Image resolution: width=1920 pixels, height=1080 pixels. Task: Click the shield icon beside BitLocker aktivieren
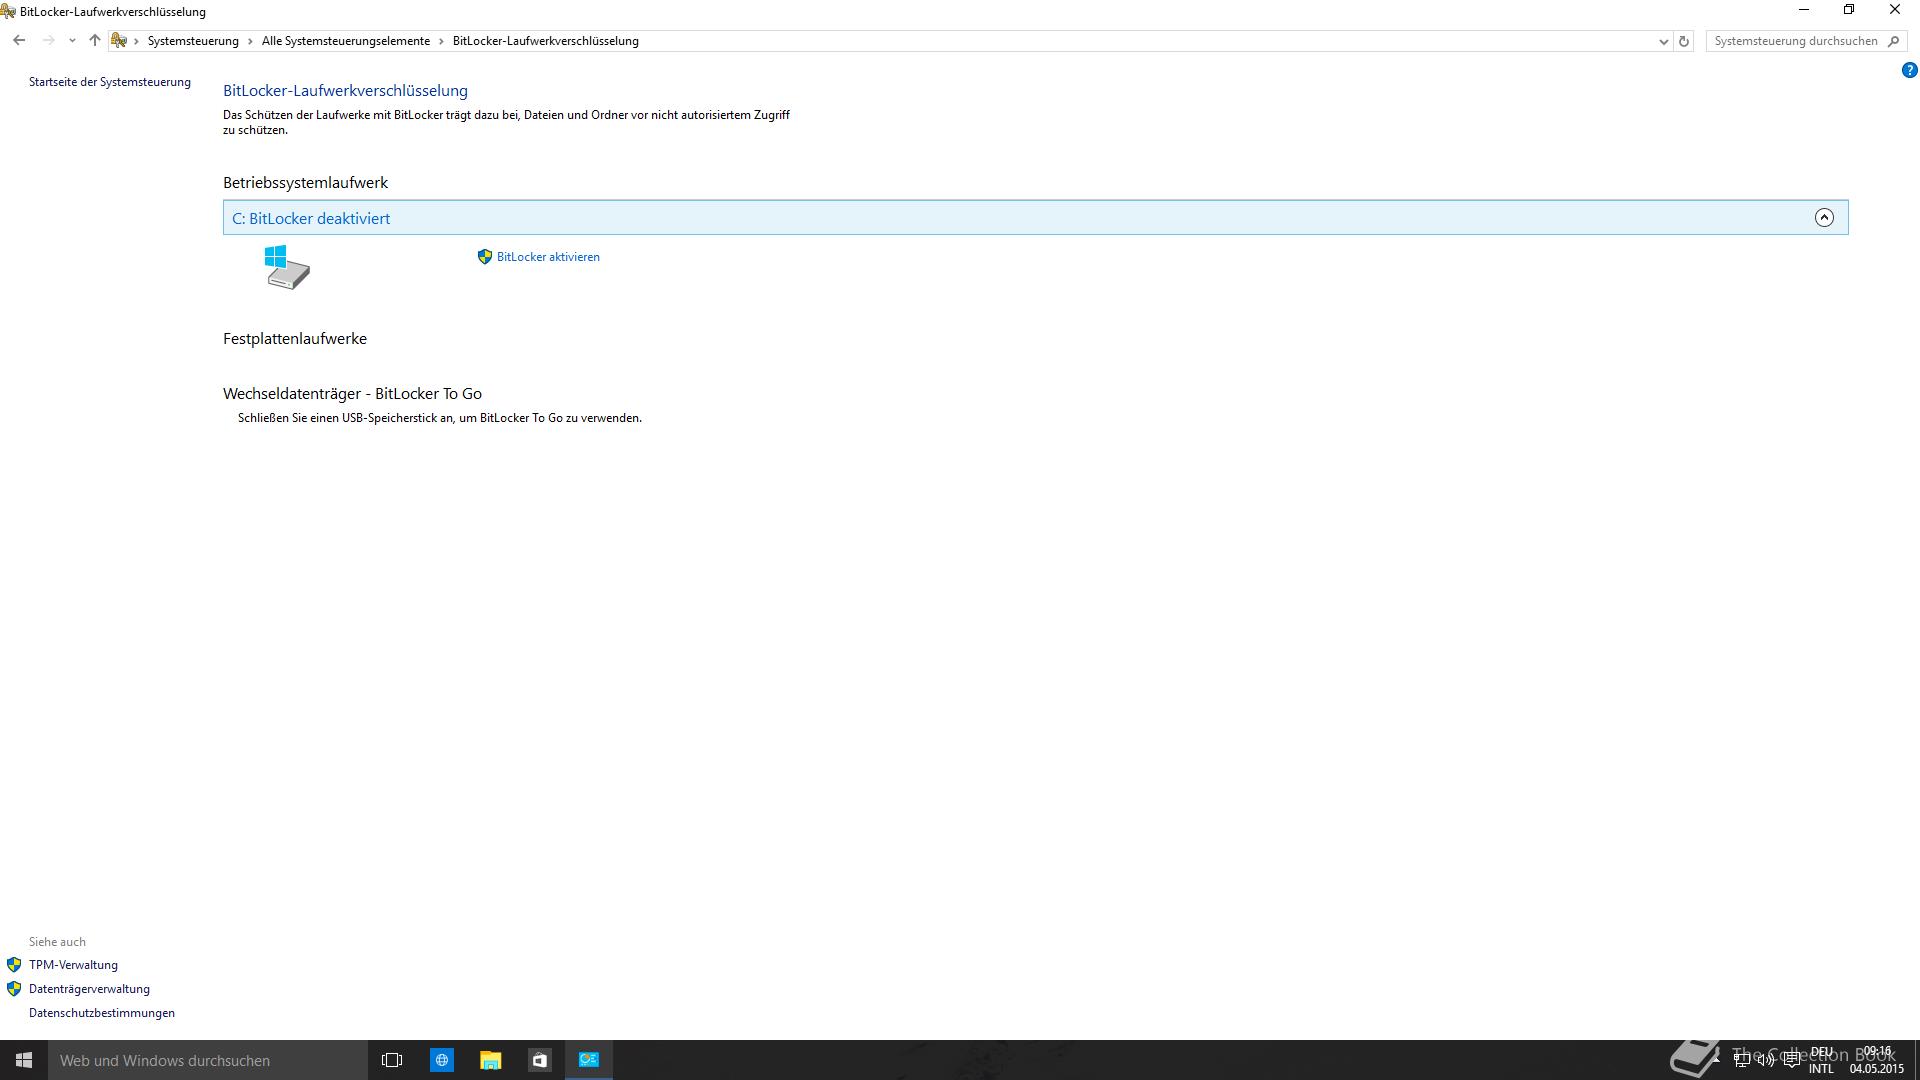[x=485, y=257]
